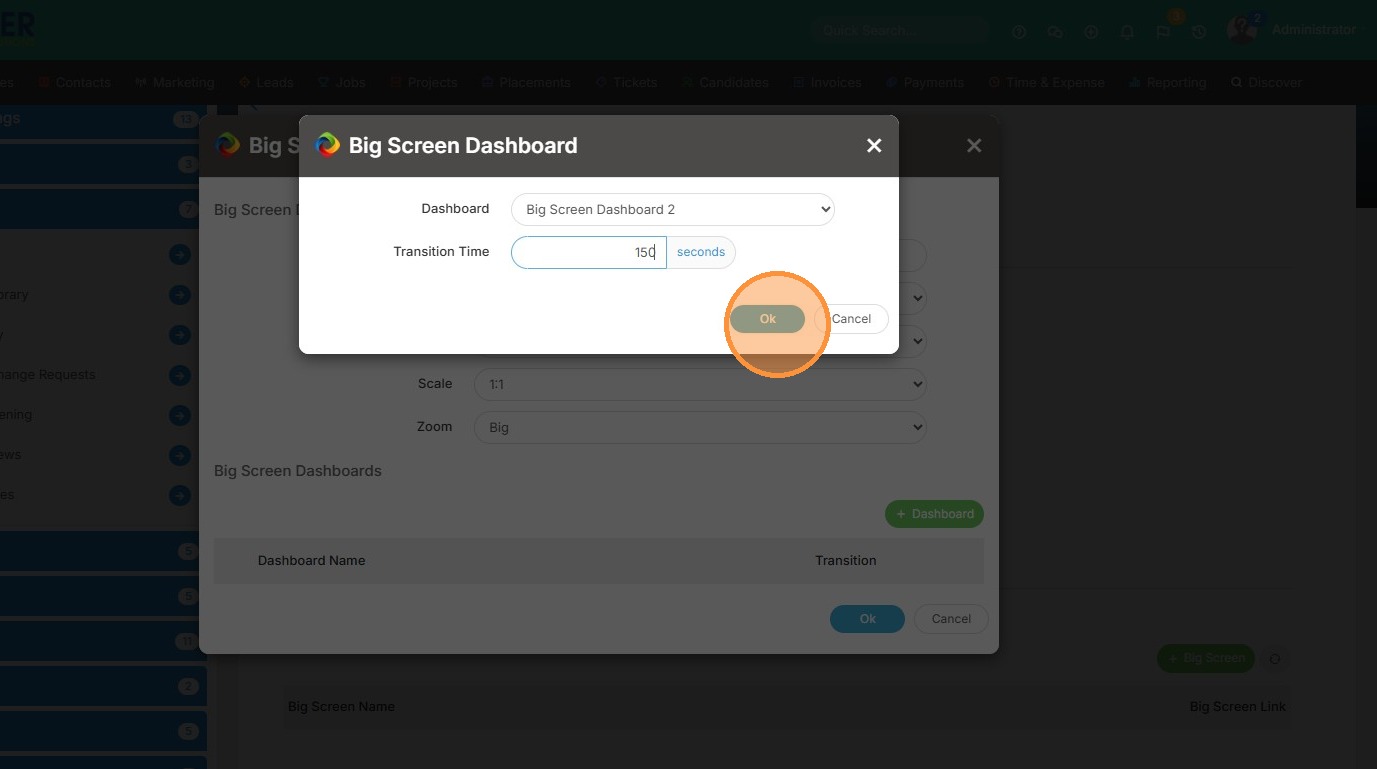Click the Administrator user avatar
This screenshot has width=1377, height=769.
tap(1242, 30)
